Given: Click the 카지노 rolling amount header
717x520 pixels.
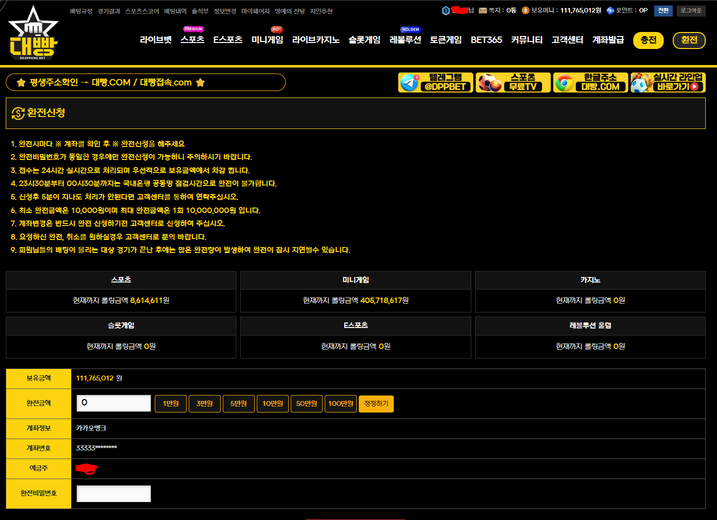Looking at the screenshot, I should 590,280.
